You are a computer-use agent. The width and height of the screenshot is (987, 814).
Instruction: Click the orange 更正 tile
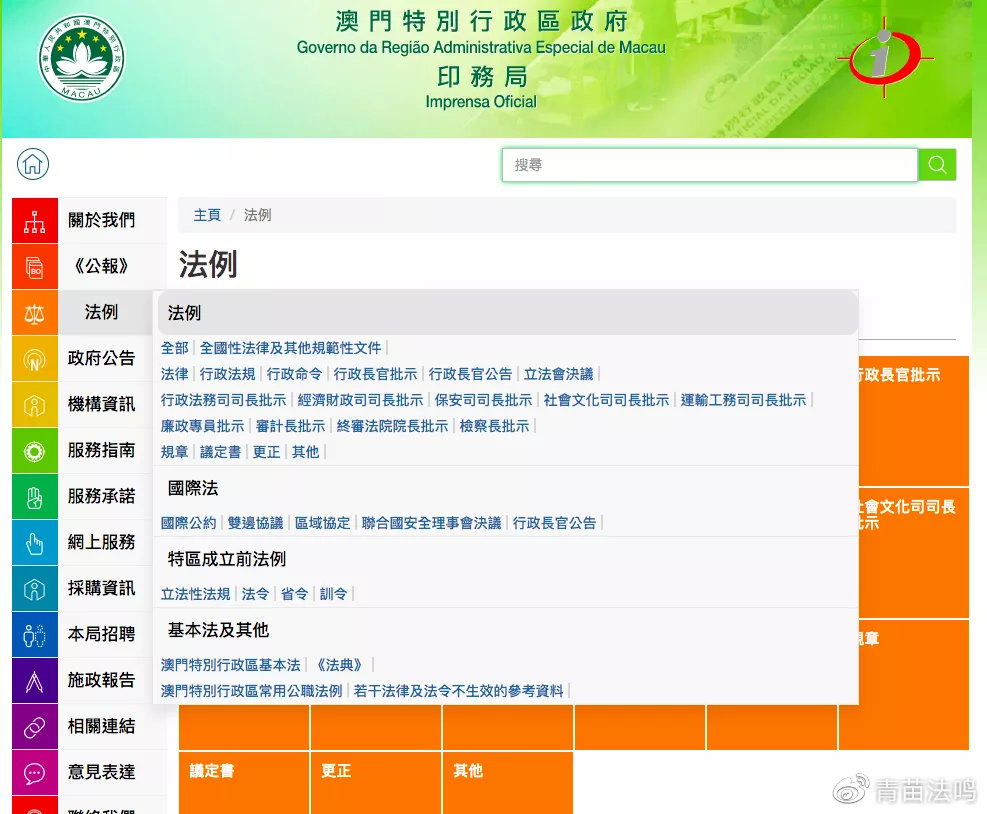click(375, 782)
